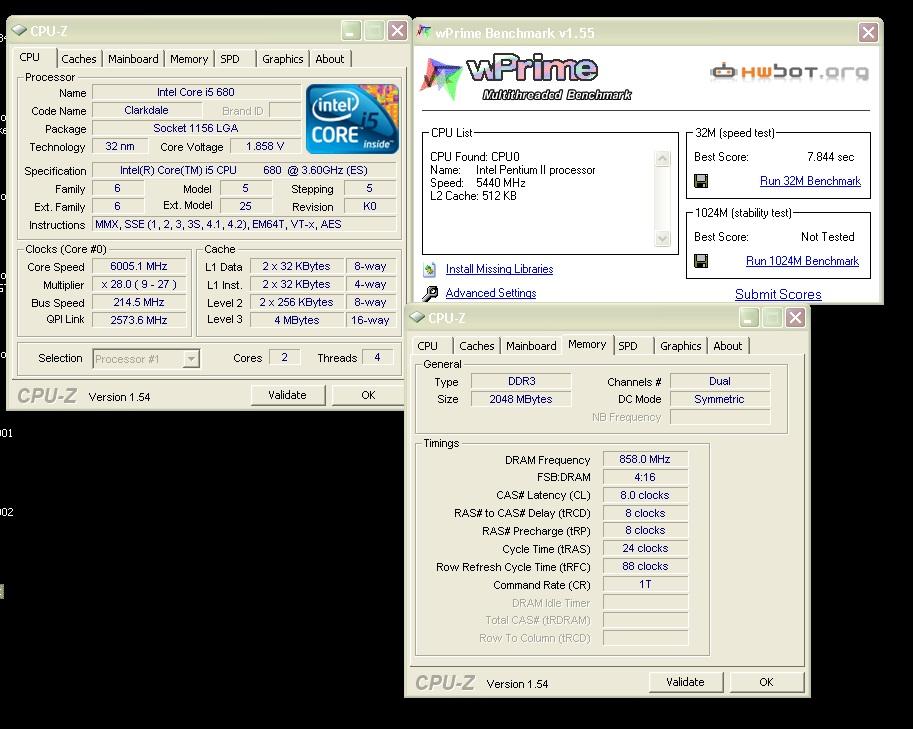This screenshot has width=913, height=729.
Task: Click Run 32M Benchmark link
Action: (810, 181)
